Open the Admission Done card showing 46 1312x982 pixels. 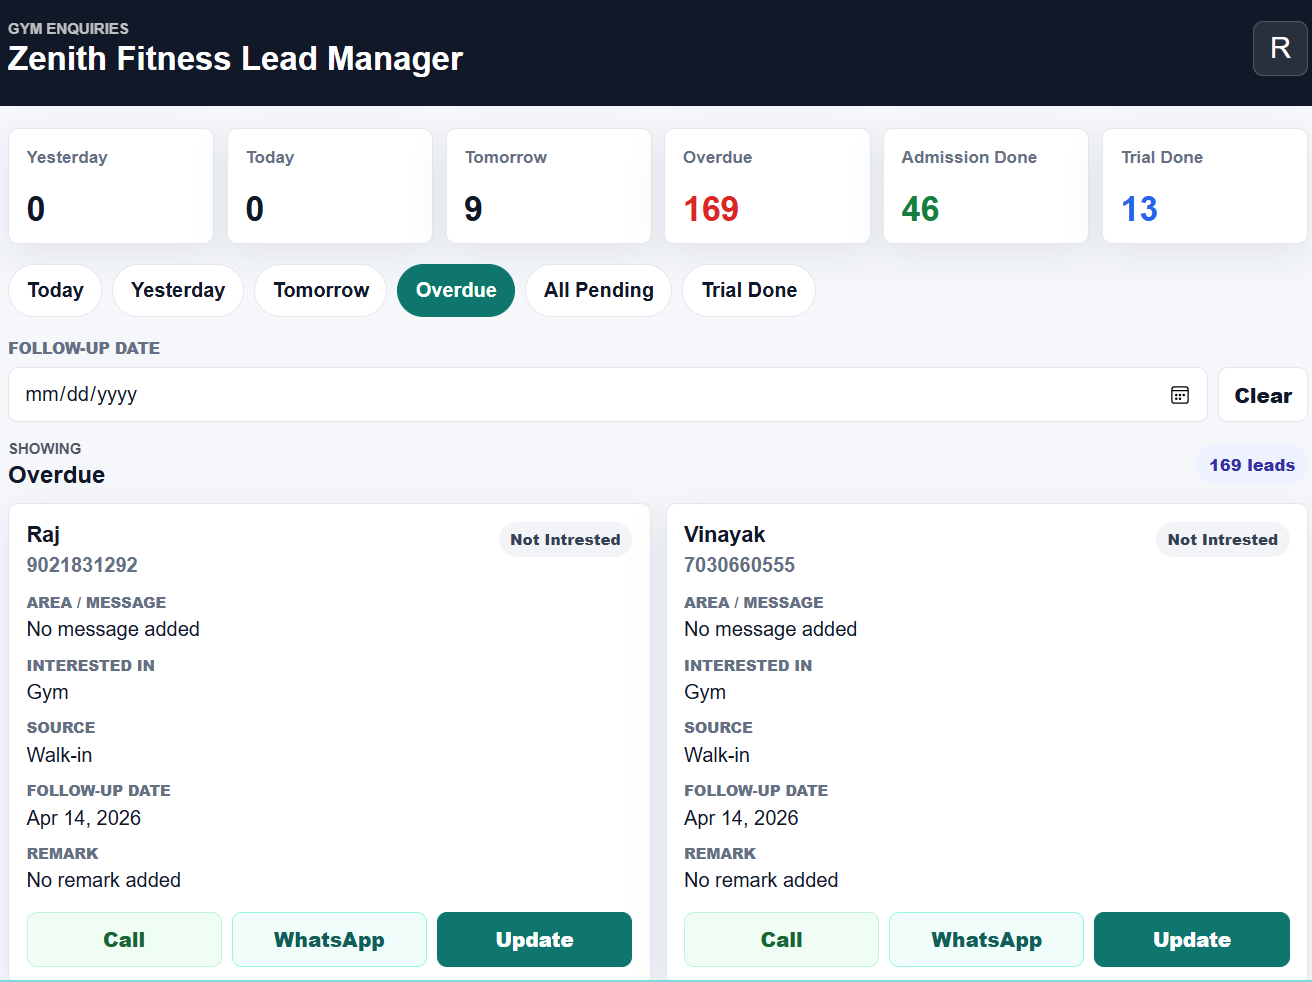click(x=986, y=186)
